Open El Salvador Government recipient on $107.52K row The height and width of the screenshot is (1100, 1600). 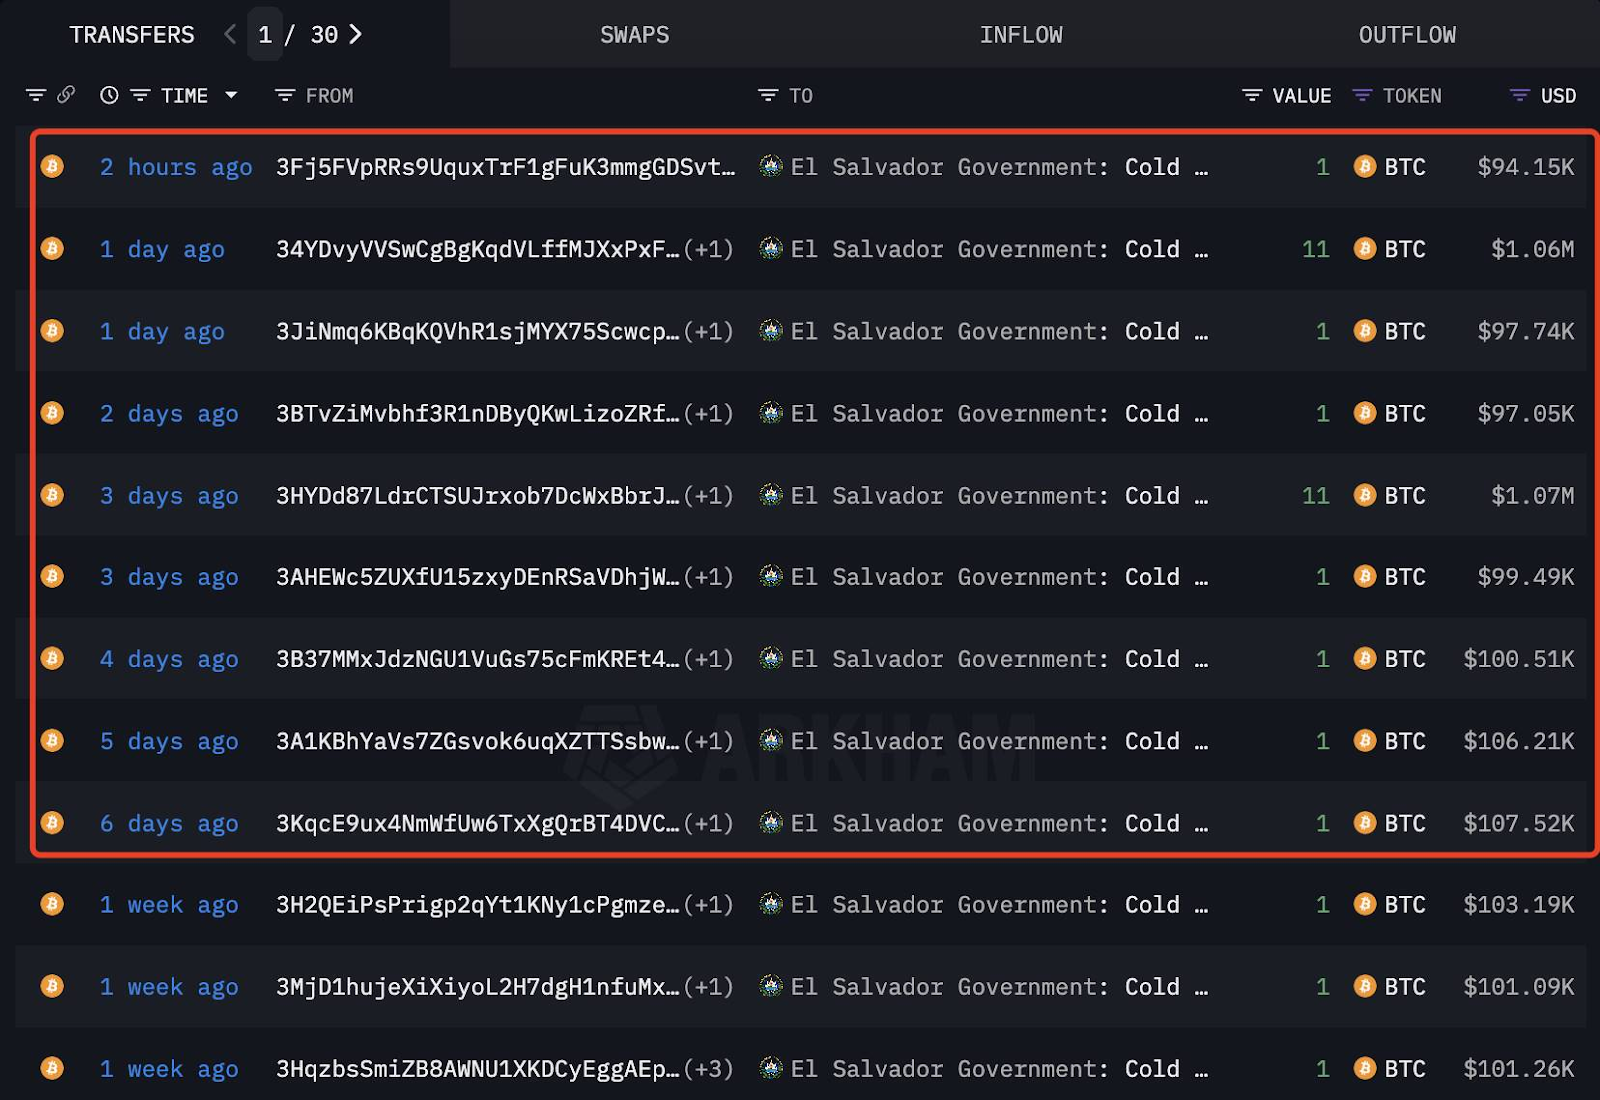(999, 823)
